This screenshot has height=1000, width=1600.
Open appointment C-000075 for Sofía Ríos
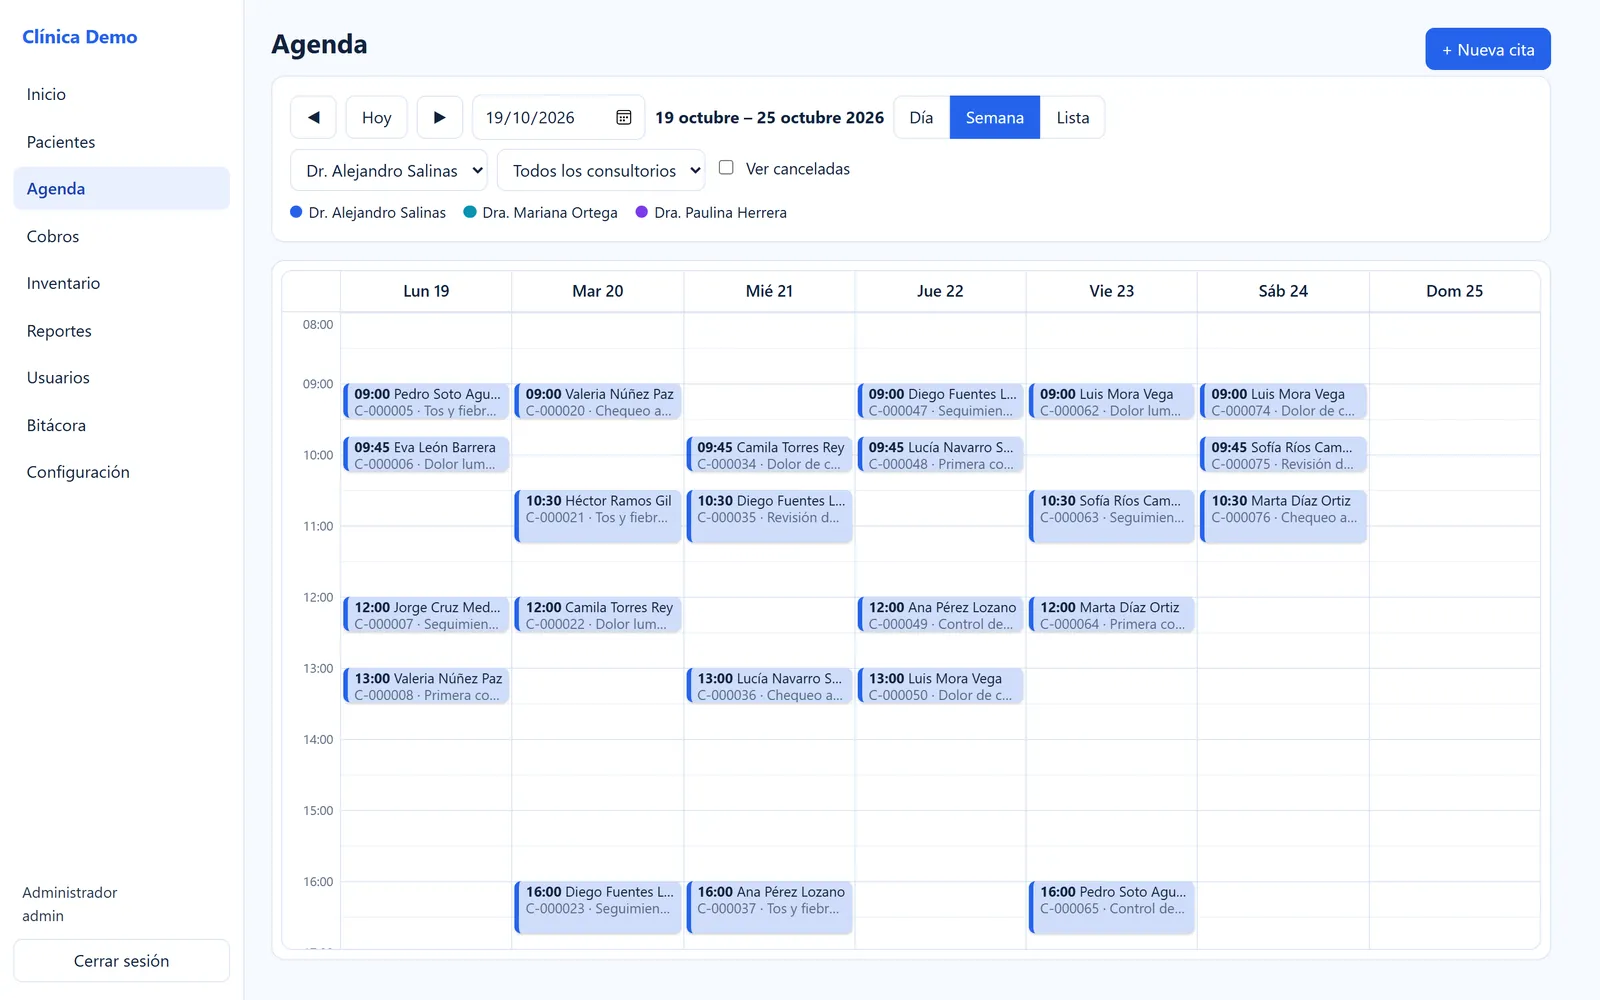click(1283, 455)
